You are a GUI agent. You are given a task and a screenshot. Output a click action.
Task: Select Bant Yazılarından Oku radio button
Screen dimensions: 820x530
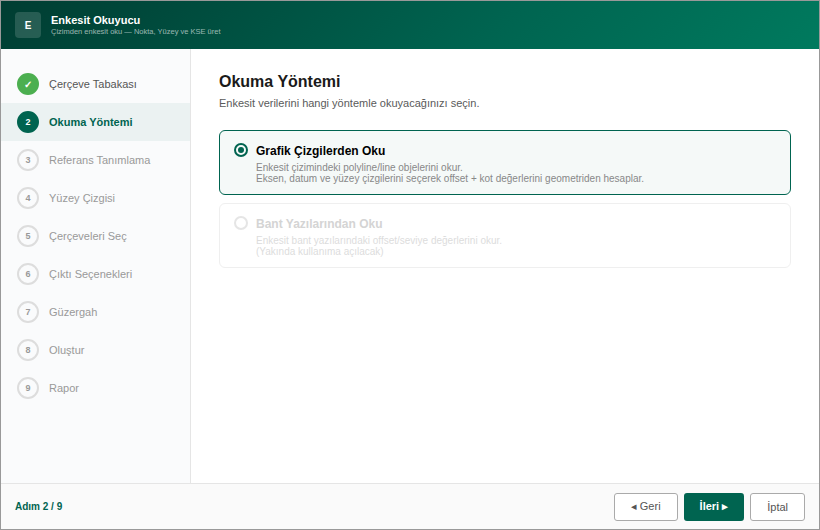[x=241, y=223]
